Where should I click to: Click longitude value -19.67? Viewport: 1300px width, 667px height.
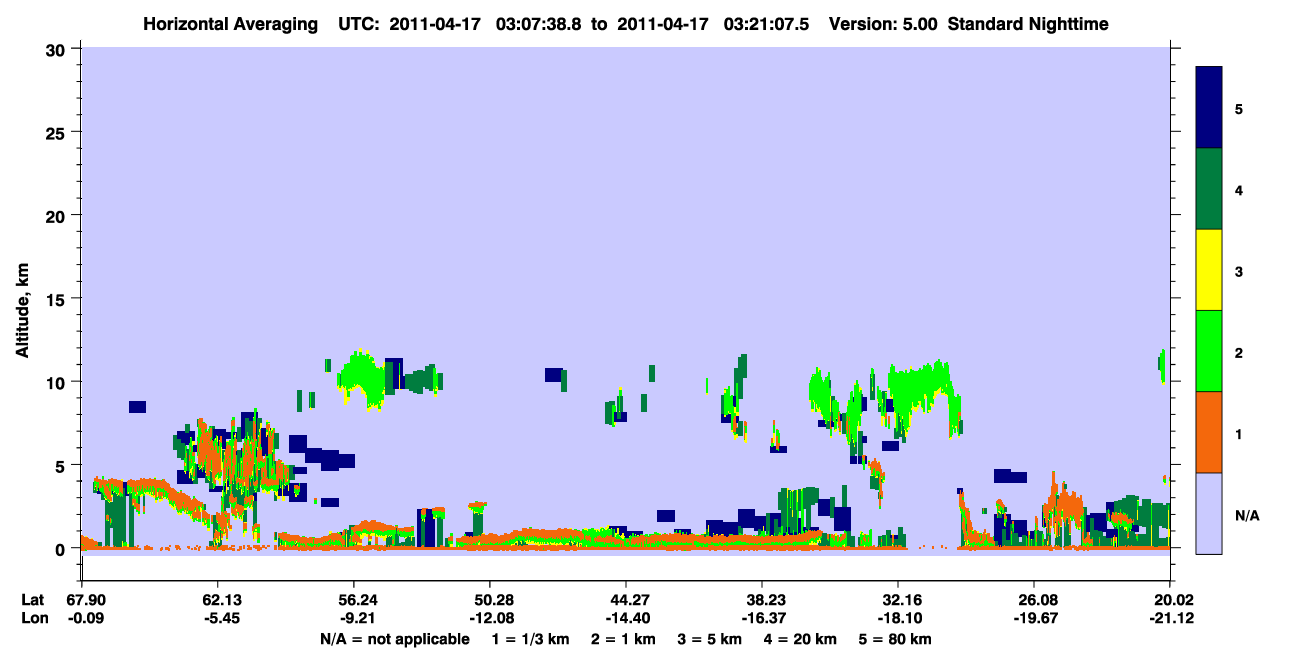click(1034, 619)
